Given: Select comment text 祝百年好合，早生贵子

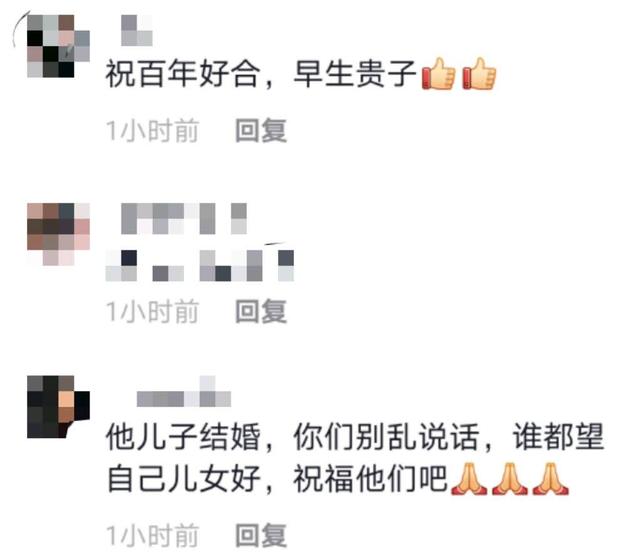Looking at the screenshot, I should tap(261, 74).
